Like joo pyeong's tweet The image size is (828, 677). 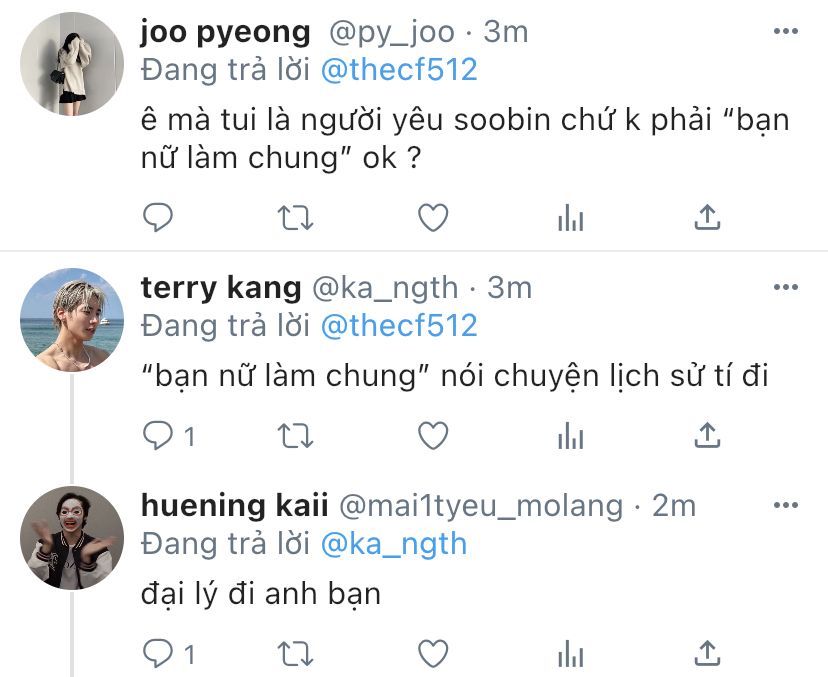(x=432, y=216)
